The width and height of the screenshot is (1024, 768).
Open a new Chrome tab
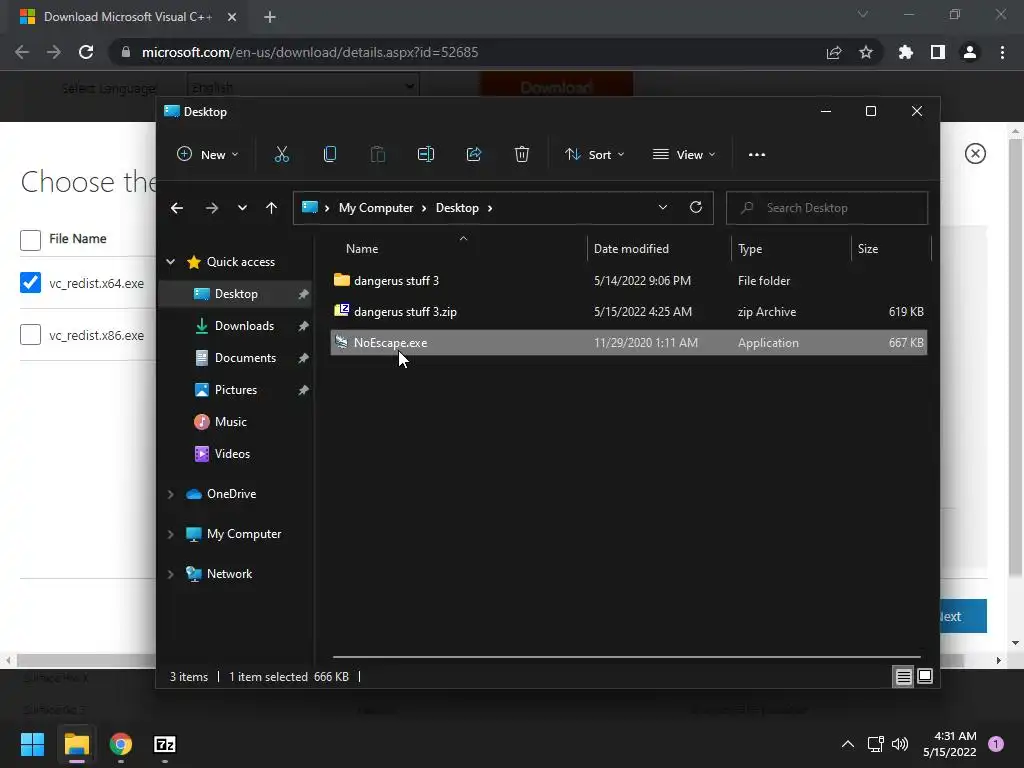tap(270, 18)
